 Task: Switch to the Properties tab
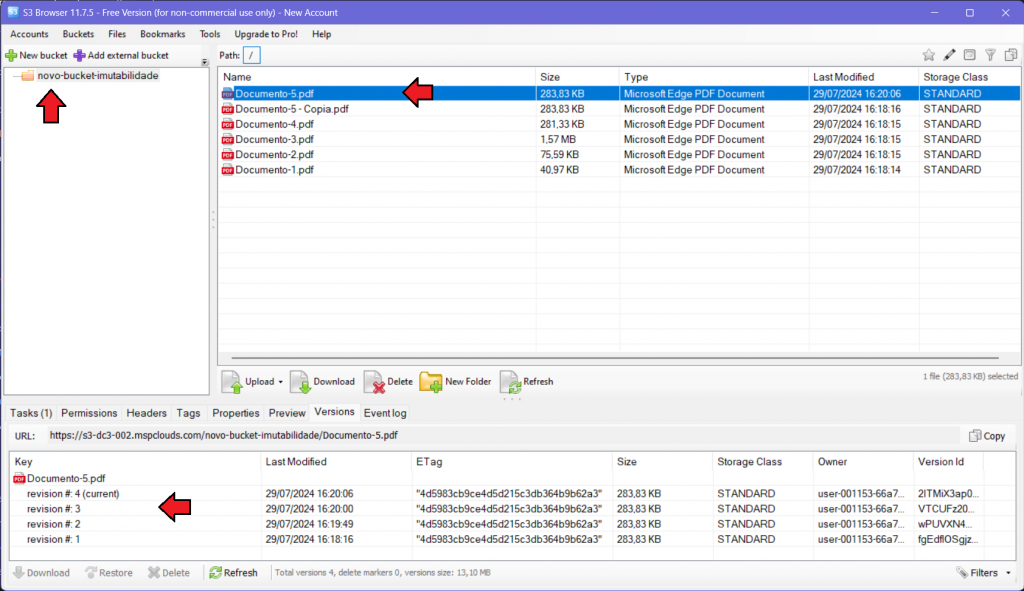(236, 413)
